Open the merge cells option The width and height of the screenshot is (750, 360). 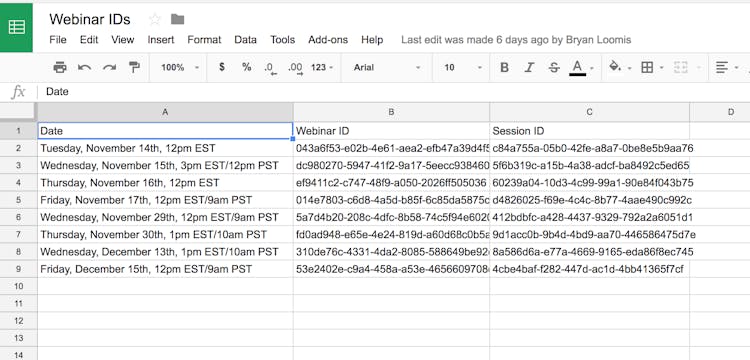click(680, 67)
